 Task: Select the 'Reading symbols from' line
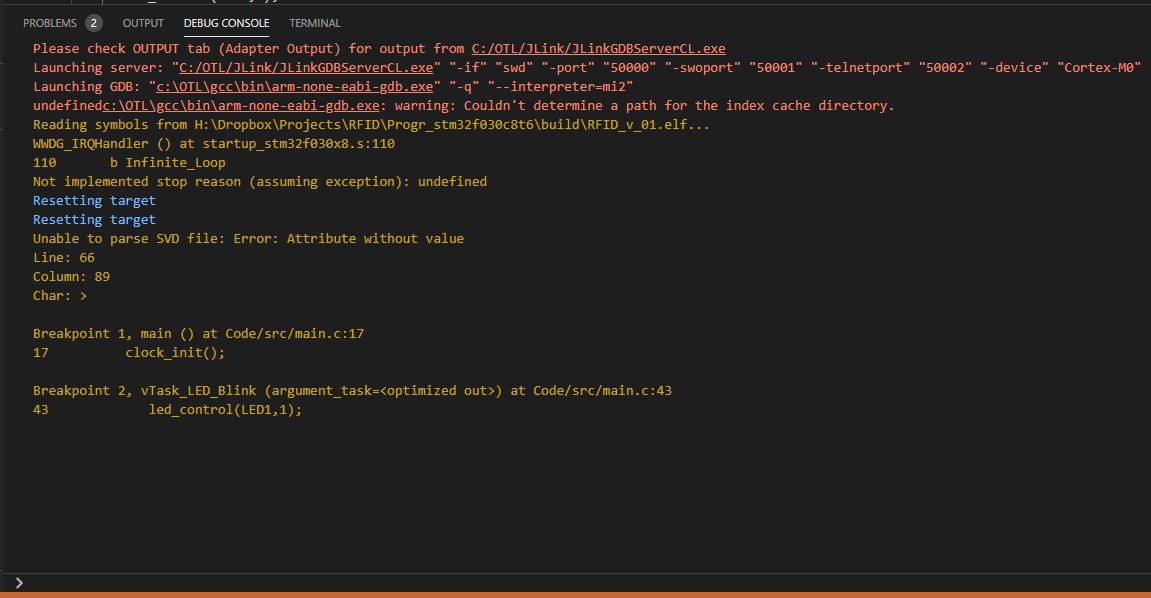[x=371, y=125]
